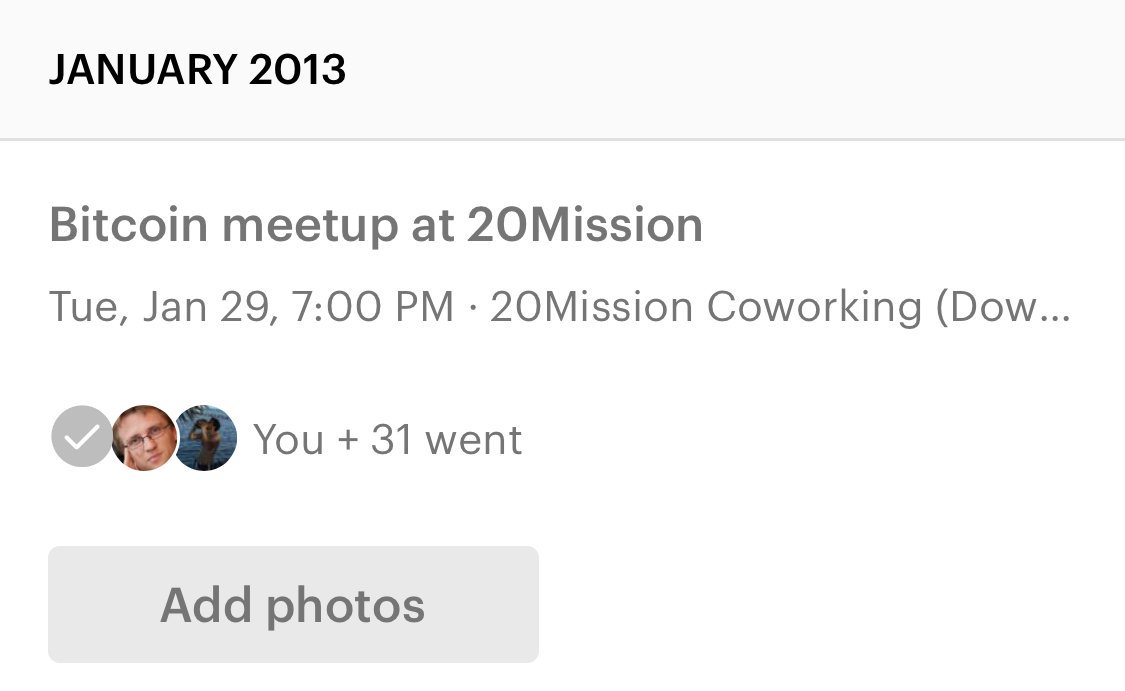This screenshot has height=691, width=1125.
Task: Select the last avatar in the attendee row
Action: pyautogui.click(x=206, y=437)
